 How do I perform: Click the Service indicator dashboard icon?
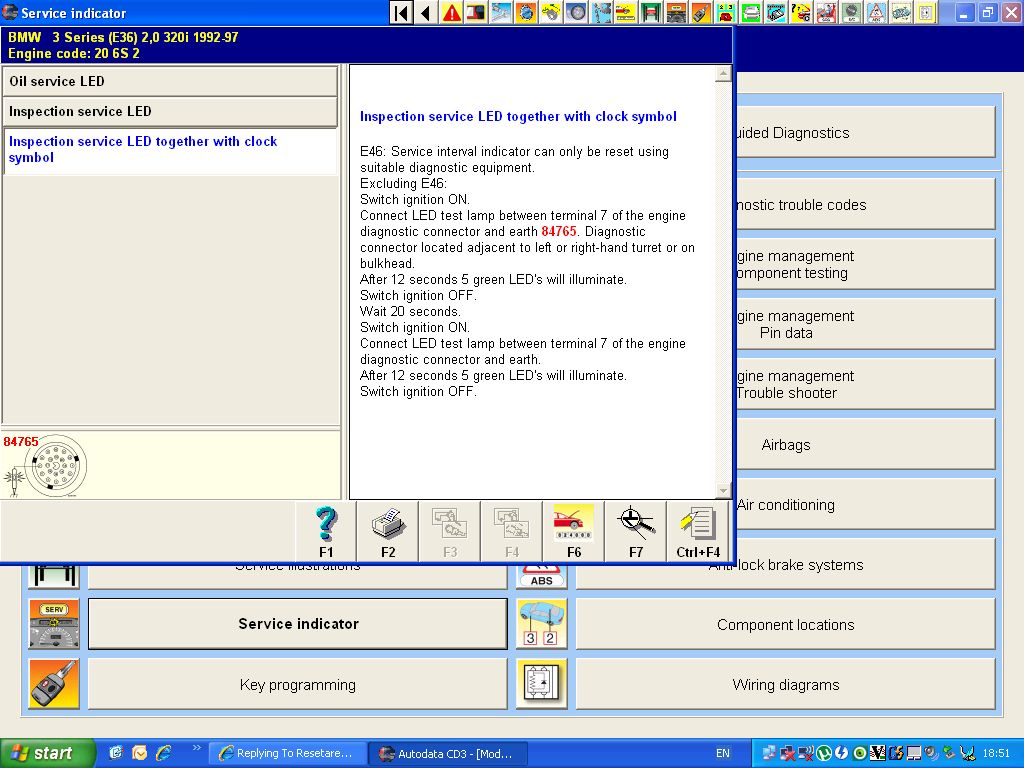[x=53, y=624]
